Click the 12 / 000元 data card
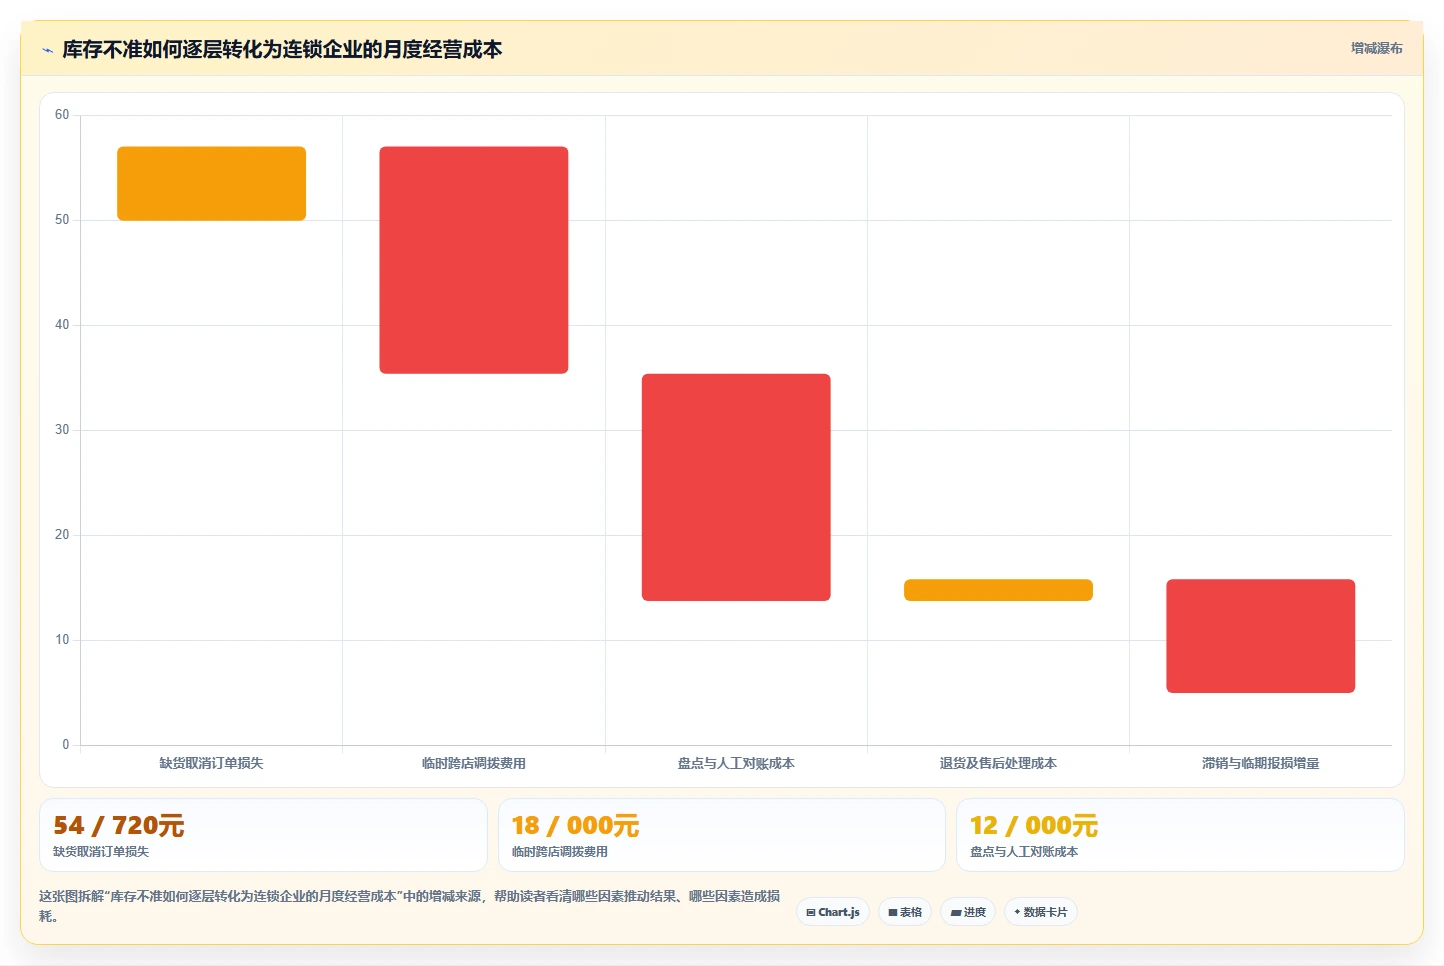 1180,835
